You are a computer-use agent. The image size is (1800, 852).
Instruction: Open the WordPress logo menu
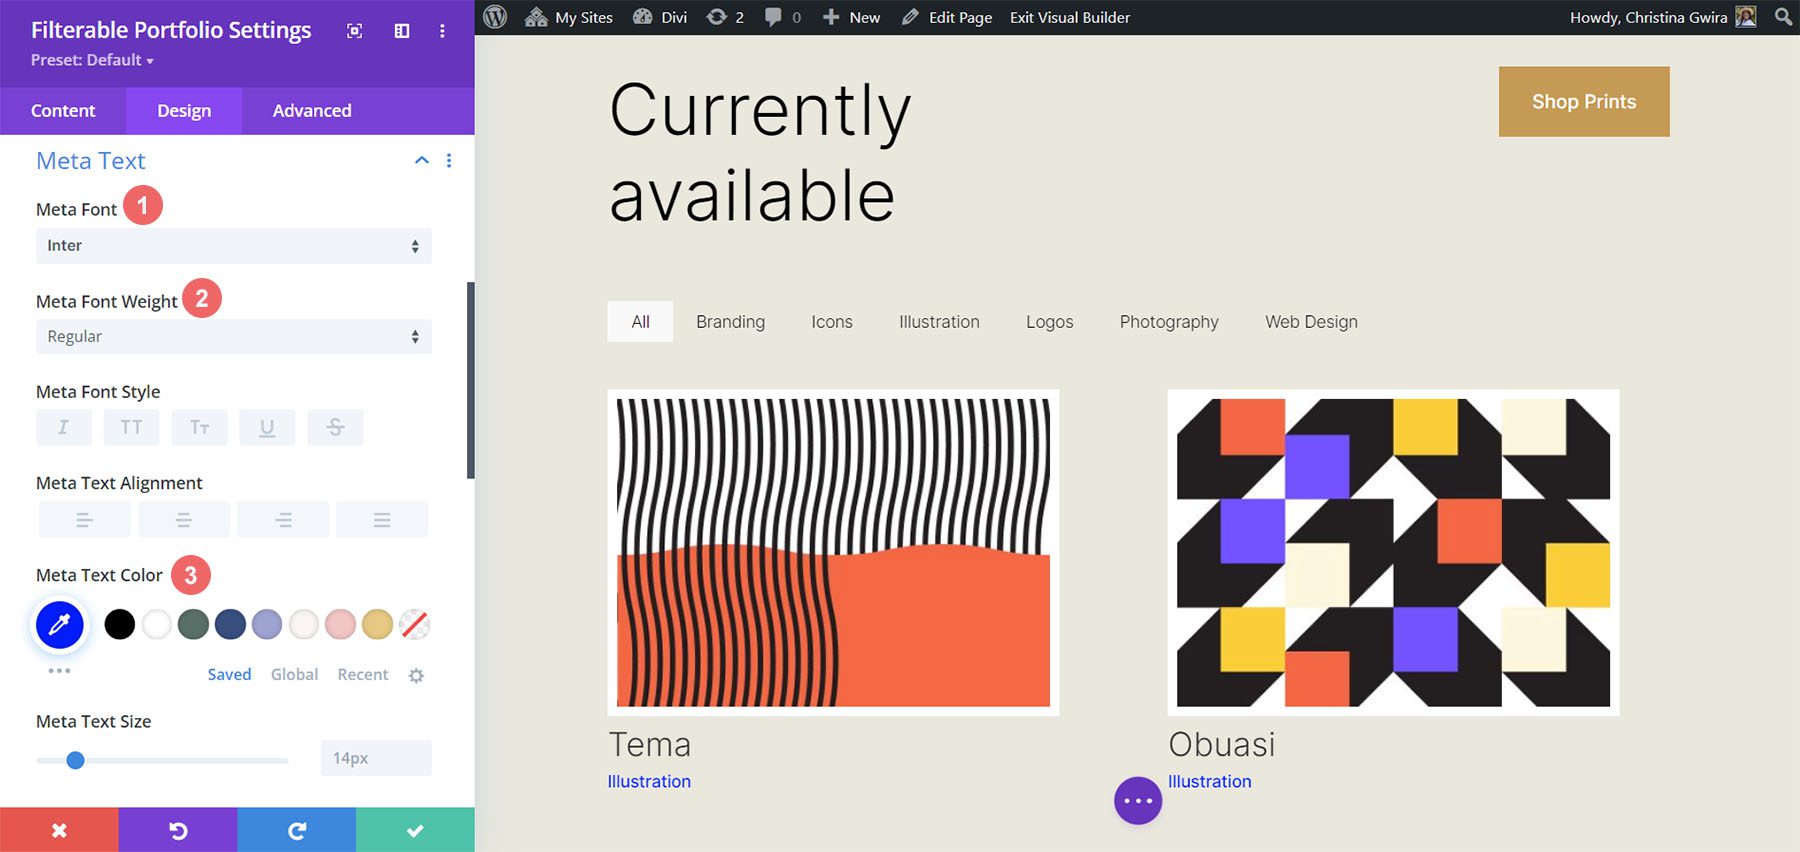coord(495,17)
